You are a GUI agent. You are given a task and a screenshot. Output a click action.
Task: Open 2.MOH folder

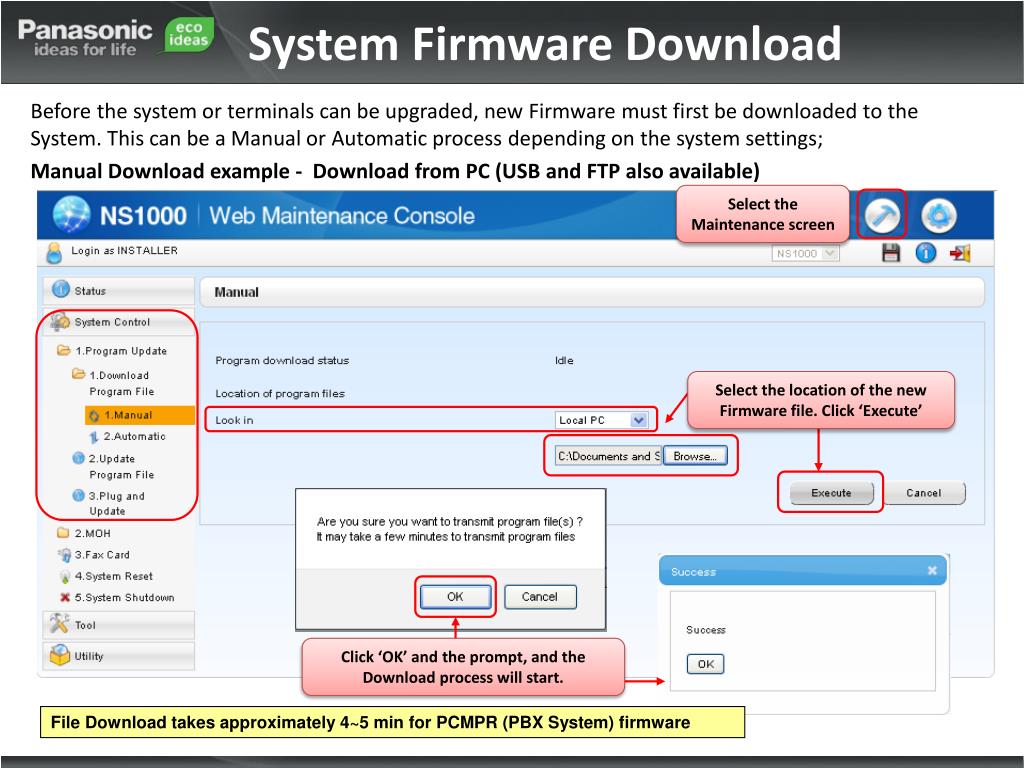point(92,533)
